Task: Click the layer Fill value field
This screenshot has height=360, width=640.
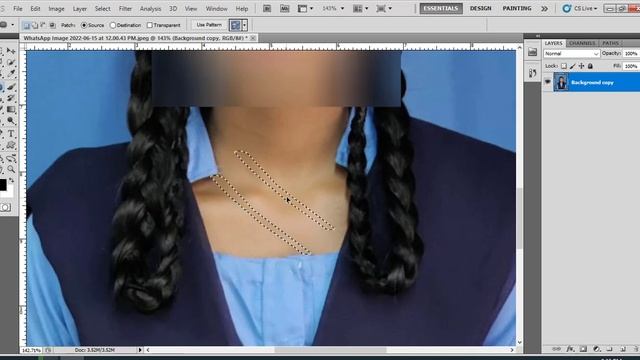Action: [x=631, y=66]
